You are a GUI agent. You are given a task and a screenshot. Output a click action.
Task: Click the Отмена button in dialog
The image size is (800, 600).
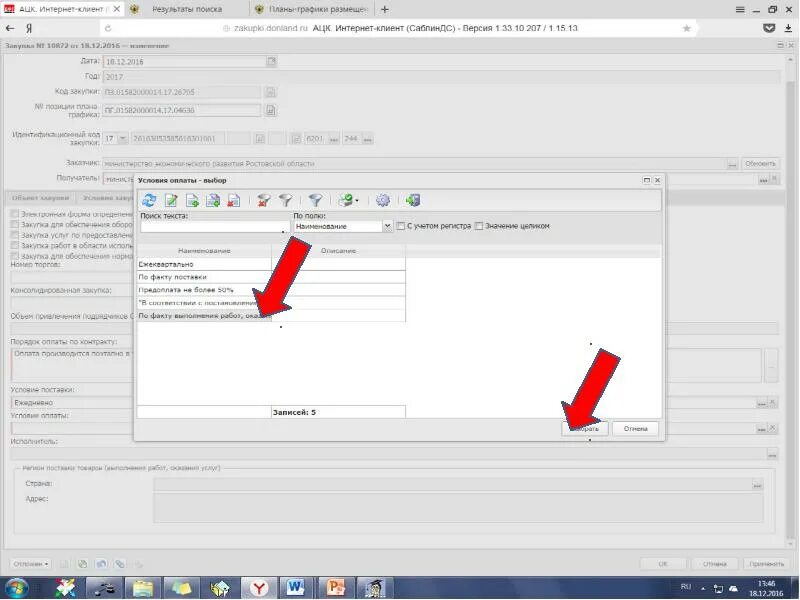tap(635, 429)
